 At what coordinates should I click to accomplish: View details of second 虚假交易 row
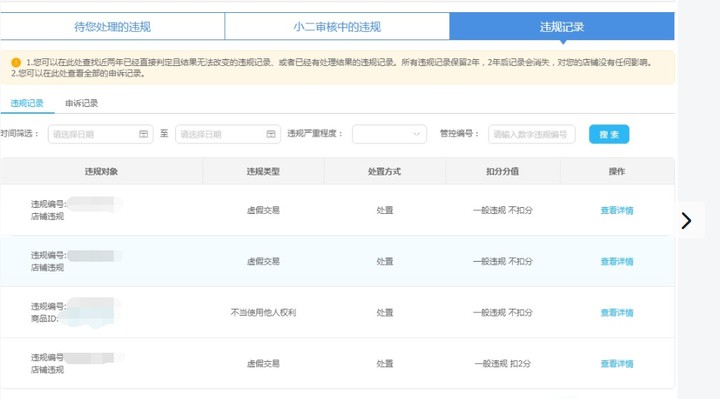[x=617, y=261]
